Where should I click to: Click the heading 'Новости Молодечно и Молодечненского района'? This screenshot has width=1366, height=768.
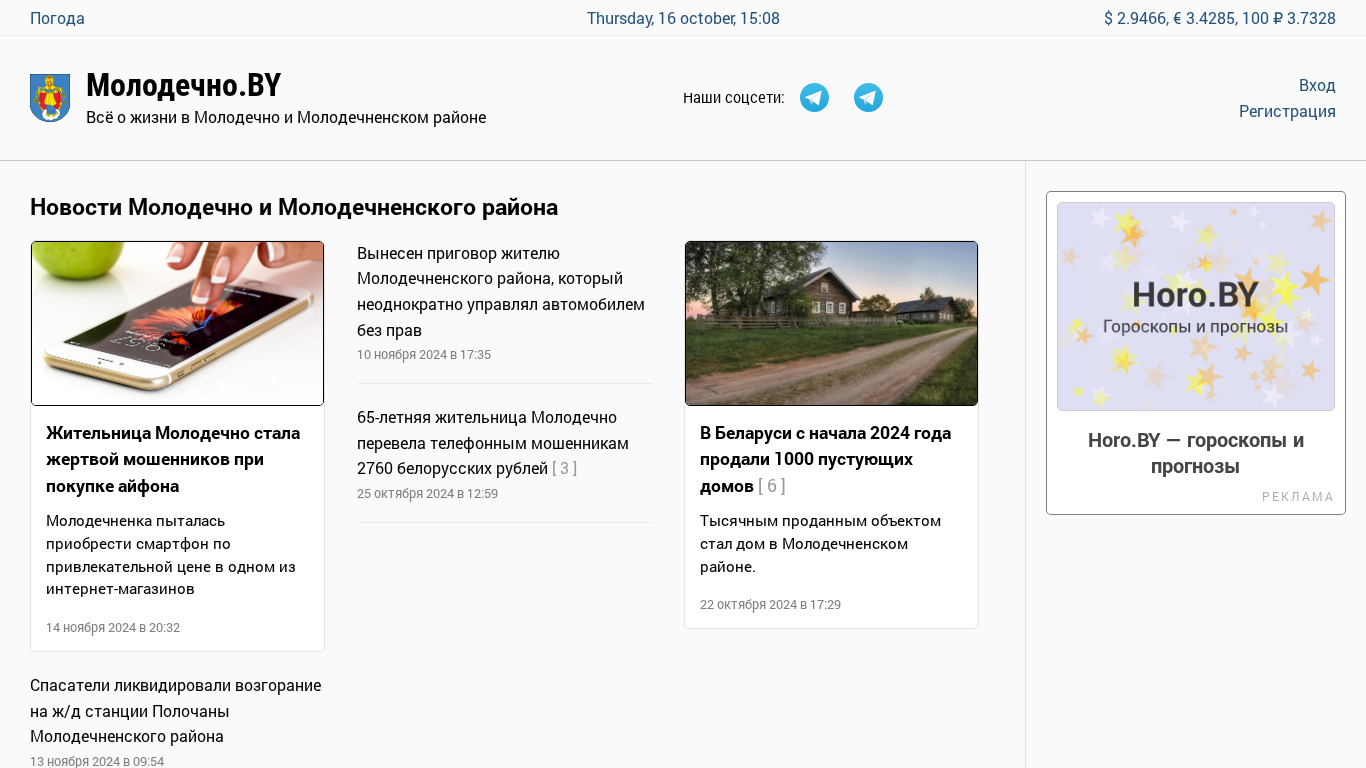tap(294, 207)
